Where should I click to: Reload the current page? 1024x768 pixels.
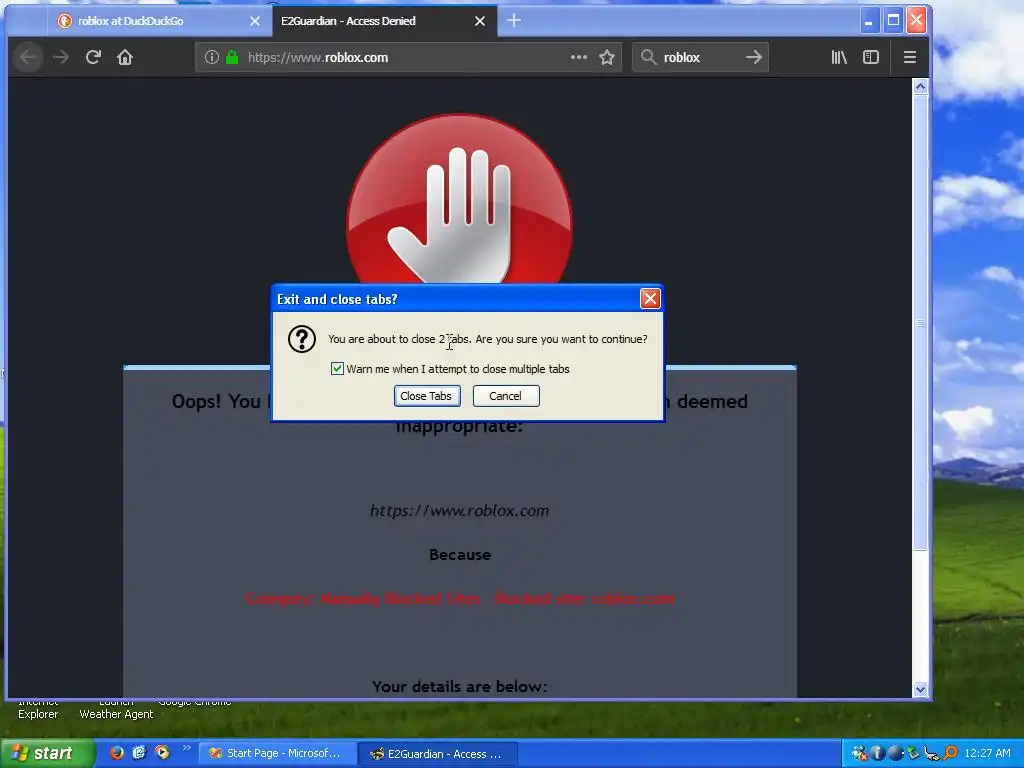(93, 57)
